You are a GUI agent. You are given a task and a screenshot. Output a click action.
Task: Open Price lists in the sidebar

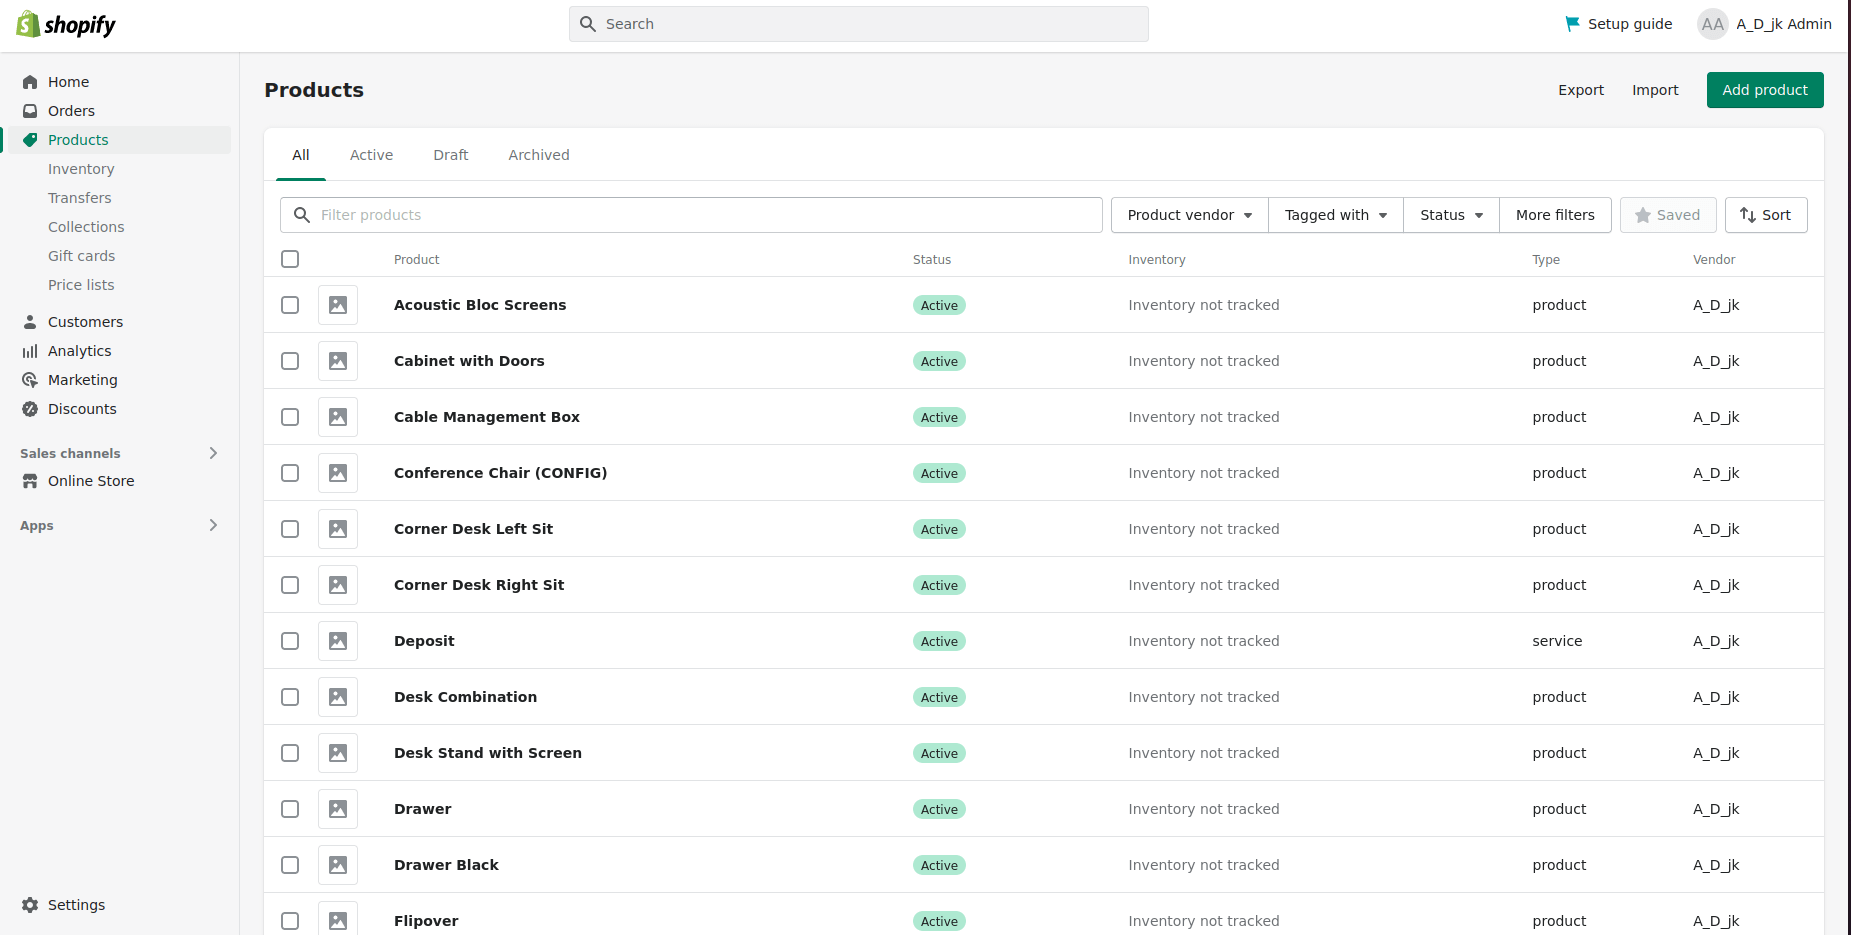point(81,285)
